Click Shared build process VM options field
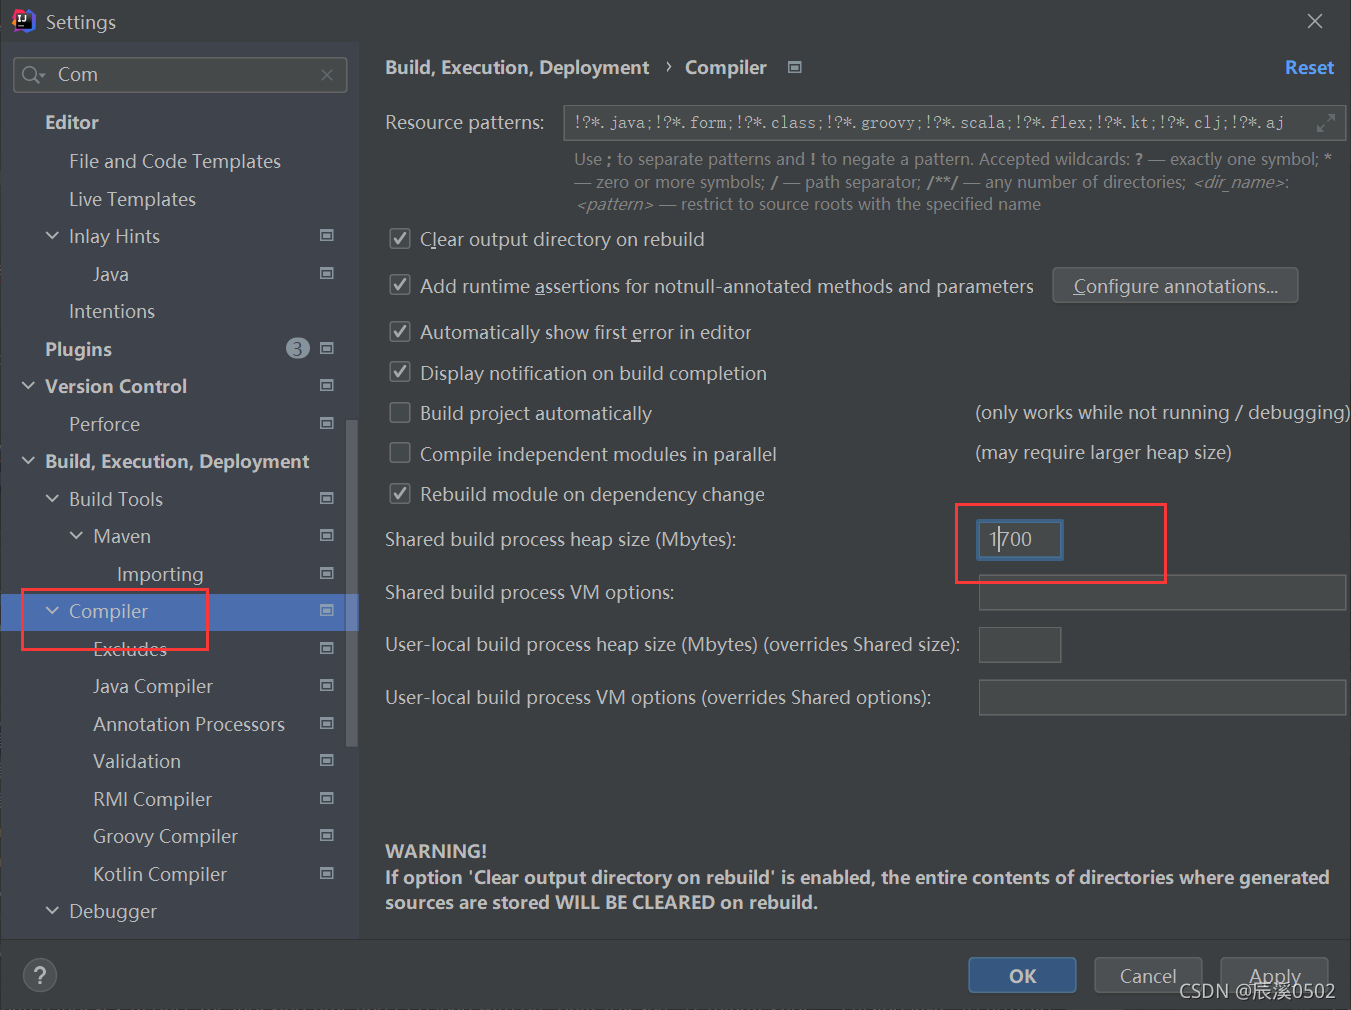Screen dimensions: 1351x1010 (1162, 592)
